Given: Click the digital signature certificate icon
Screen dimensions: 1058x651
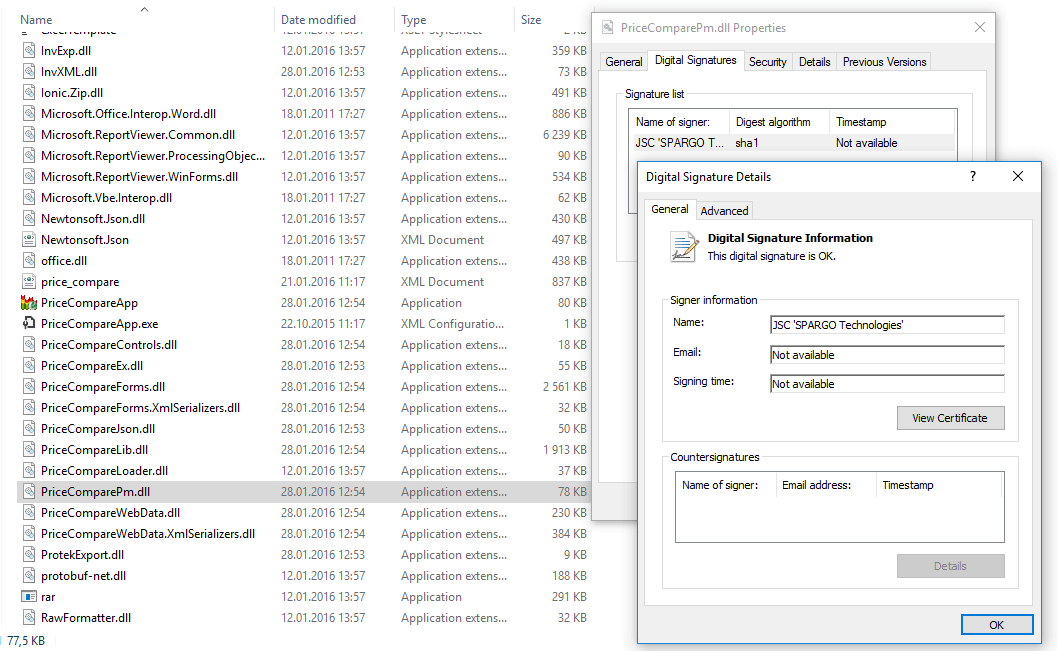Looking at the screenshot, I should click(x=684, y=246).
